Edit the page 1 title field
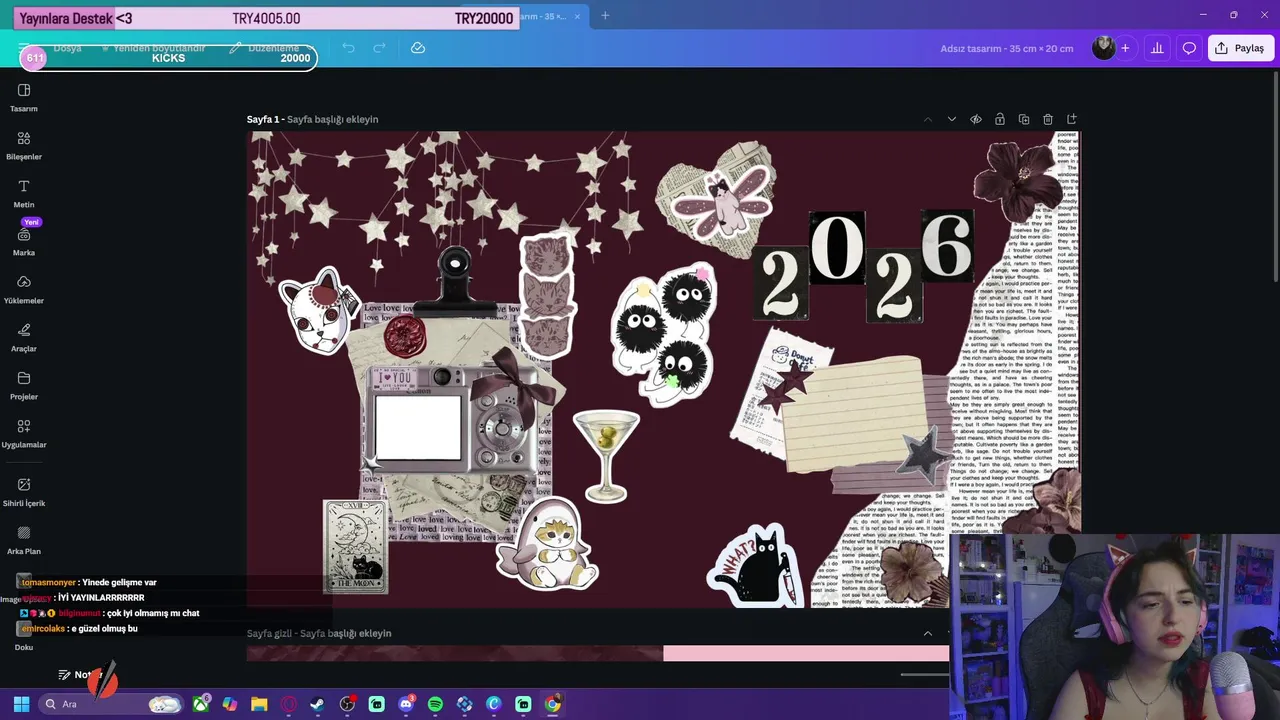 [x=333, y=119]
